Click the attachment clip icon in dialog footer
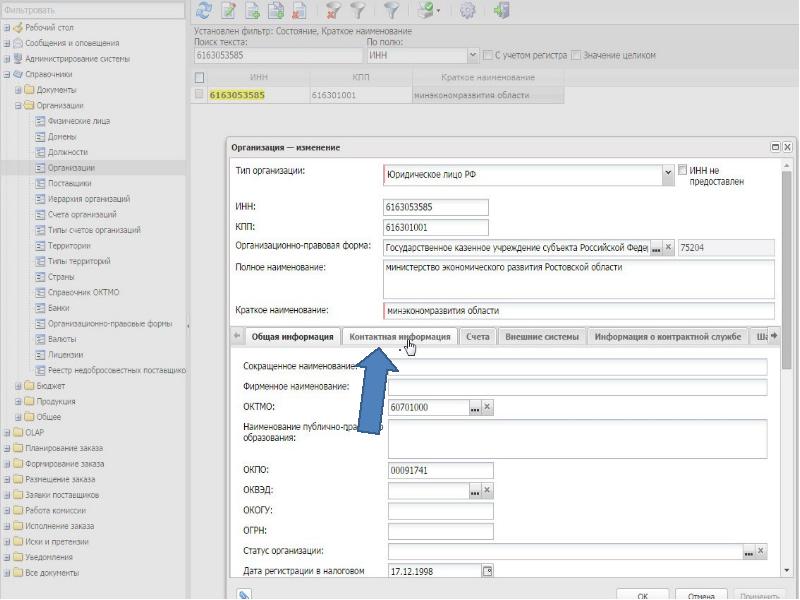800x600 pixels. pyautogui.click(x=244, y=594)
